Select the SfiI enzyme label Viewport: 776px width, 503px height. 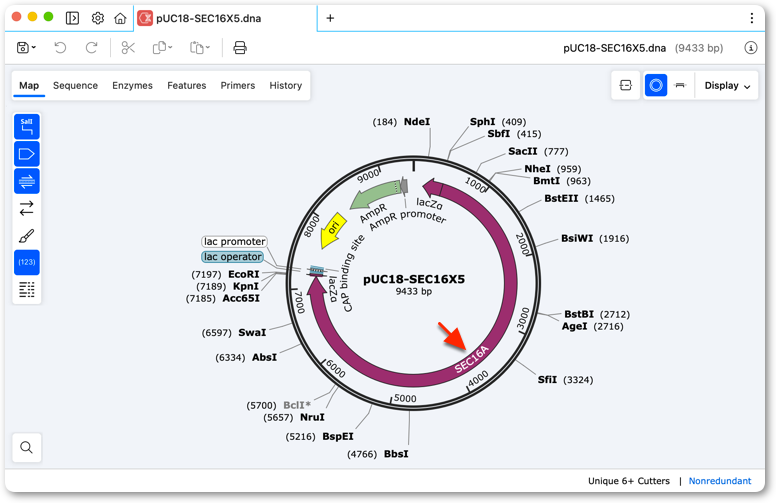[547, 380]
